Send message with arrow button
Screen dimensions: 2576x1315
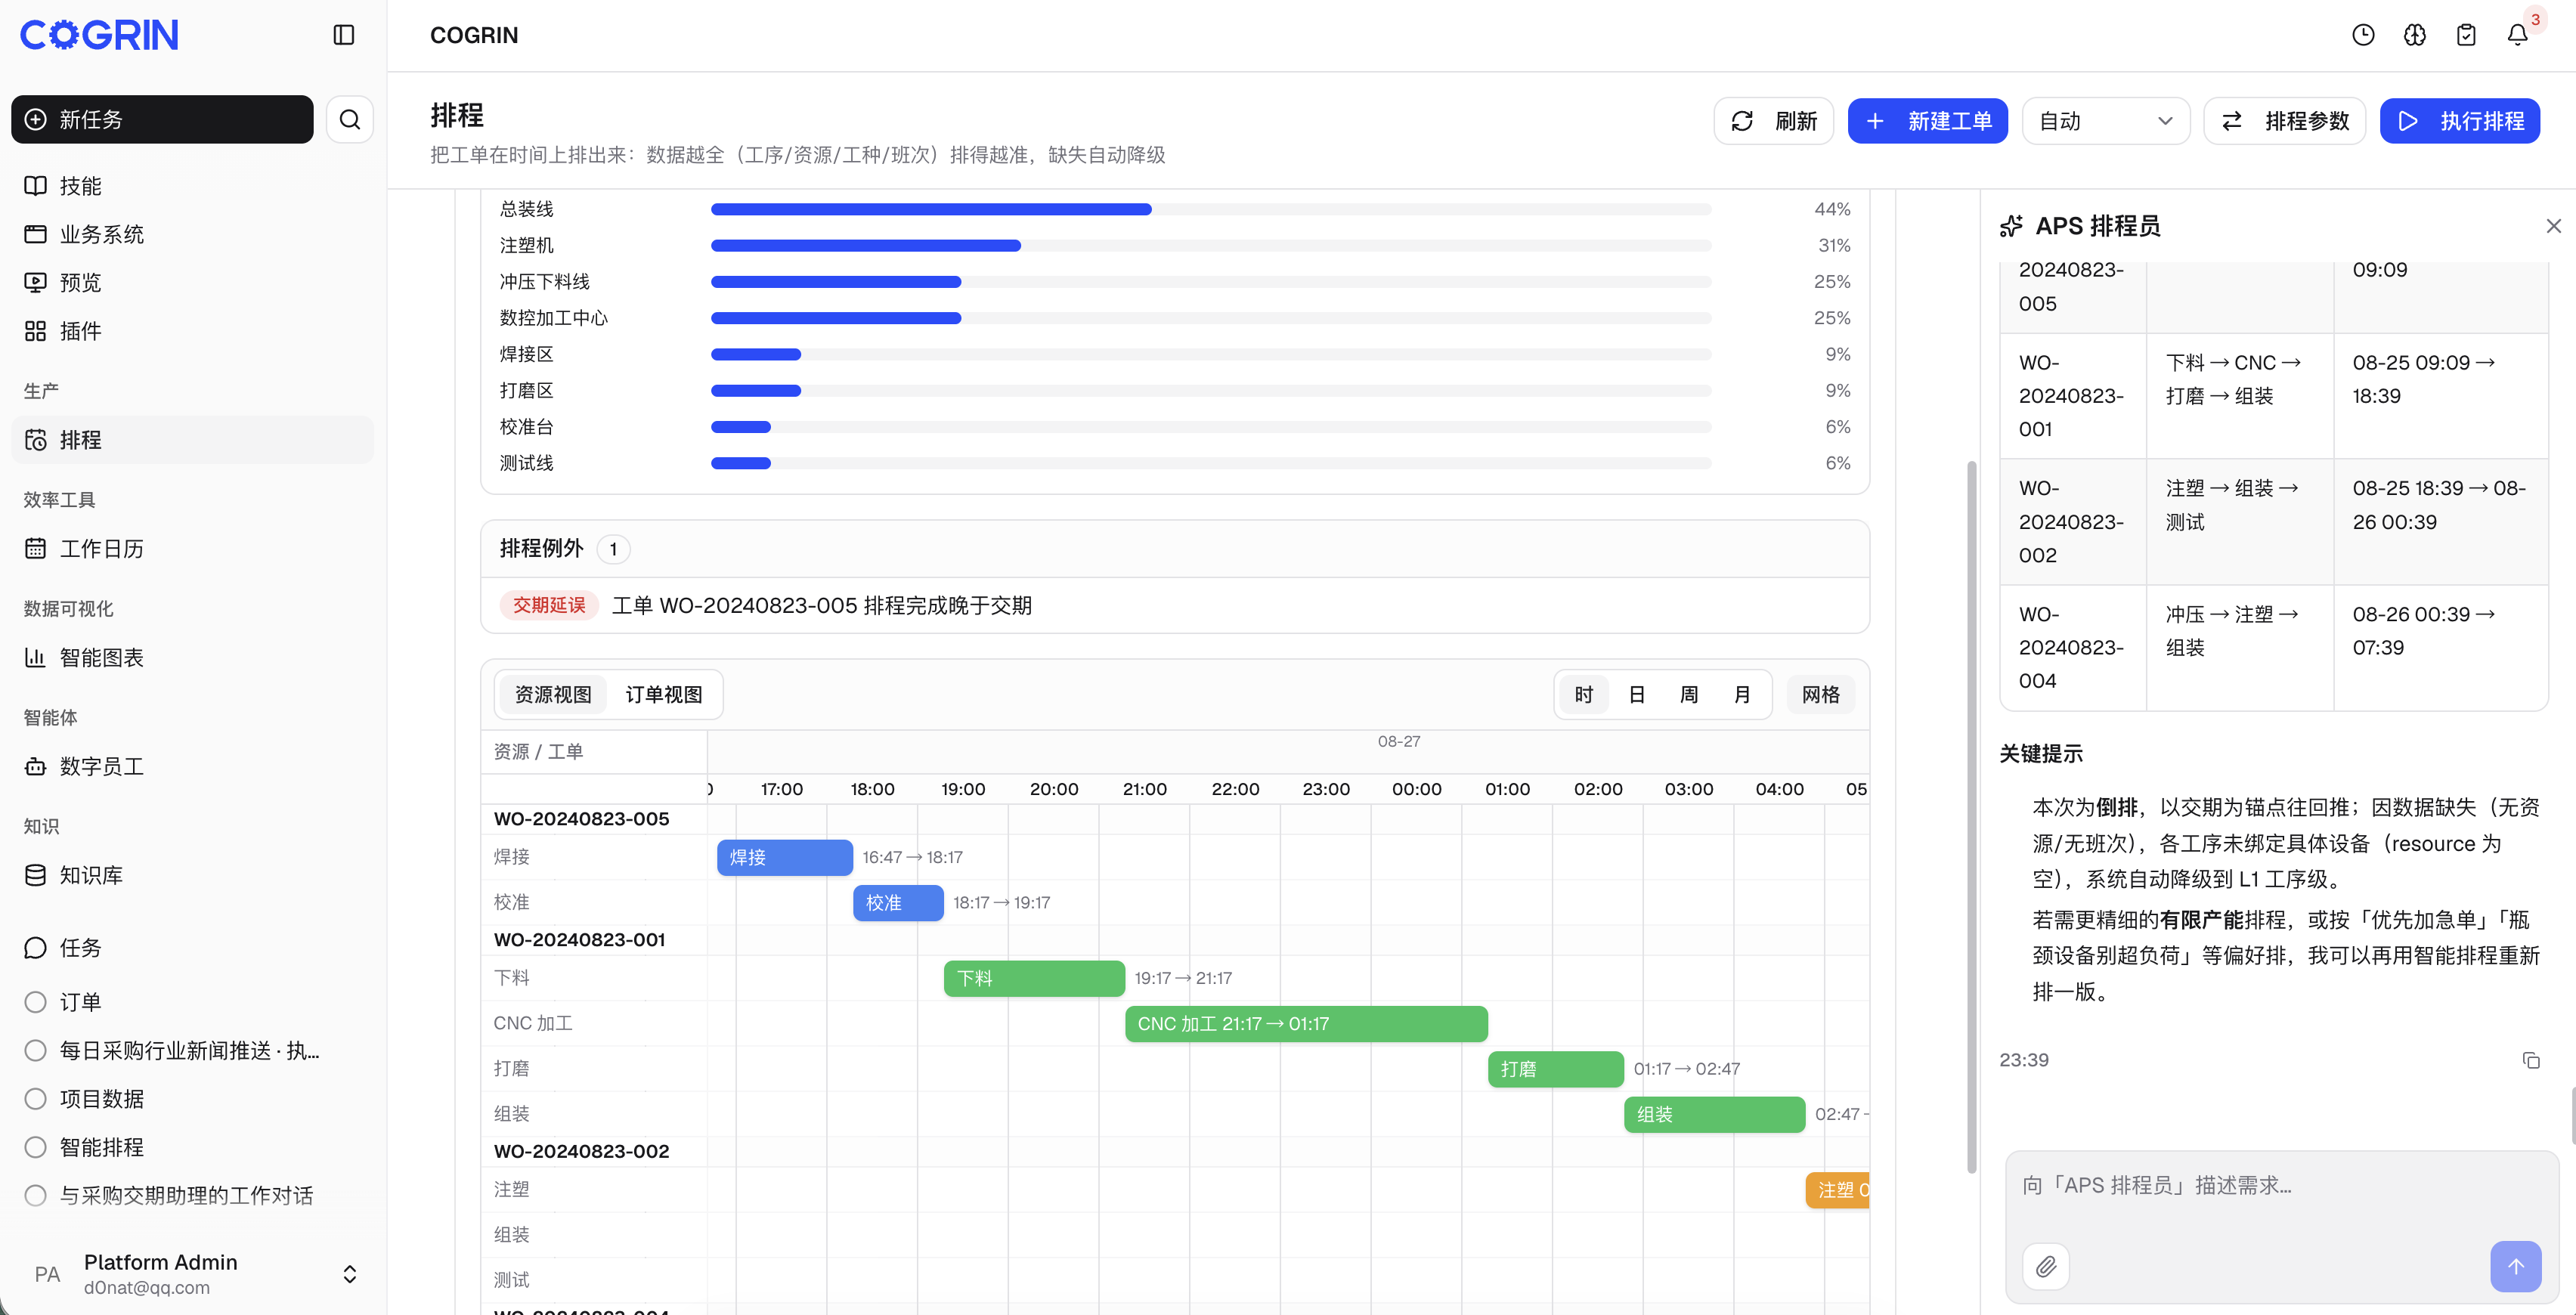(x=2515, y=1266)
